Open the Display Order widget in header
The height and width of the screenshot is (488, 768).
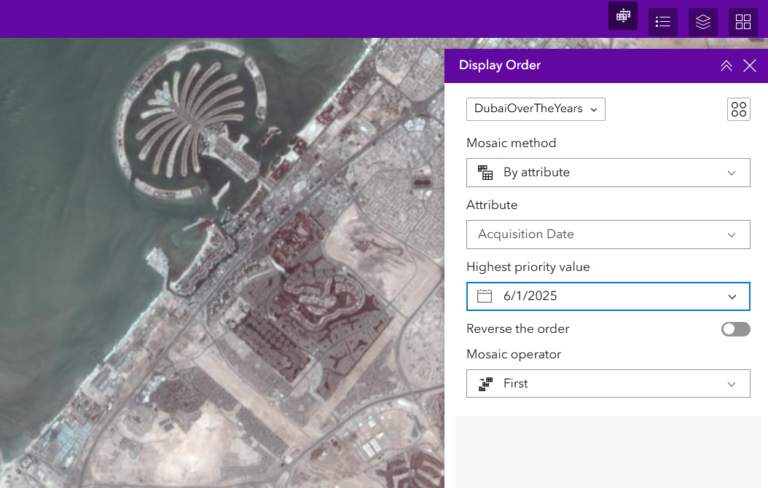coord(623,16)
